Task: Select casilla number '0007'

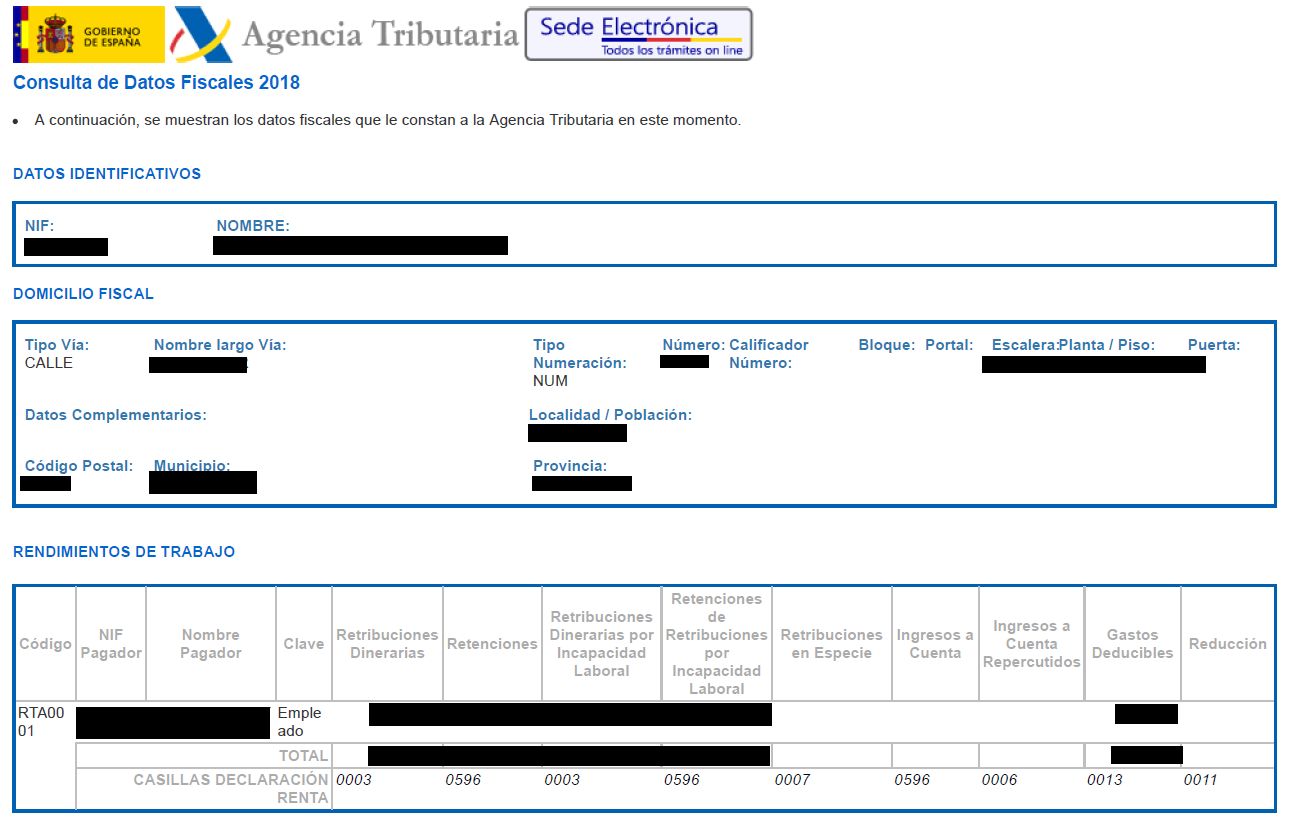Action: 792,779
